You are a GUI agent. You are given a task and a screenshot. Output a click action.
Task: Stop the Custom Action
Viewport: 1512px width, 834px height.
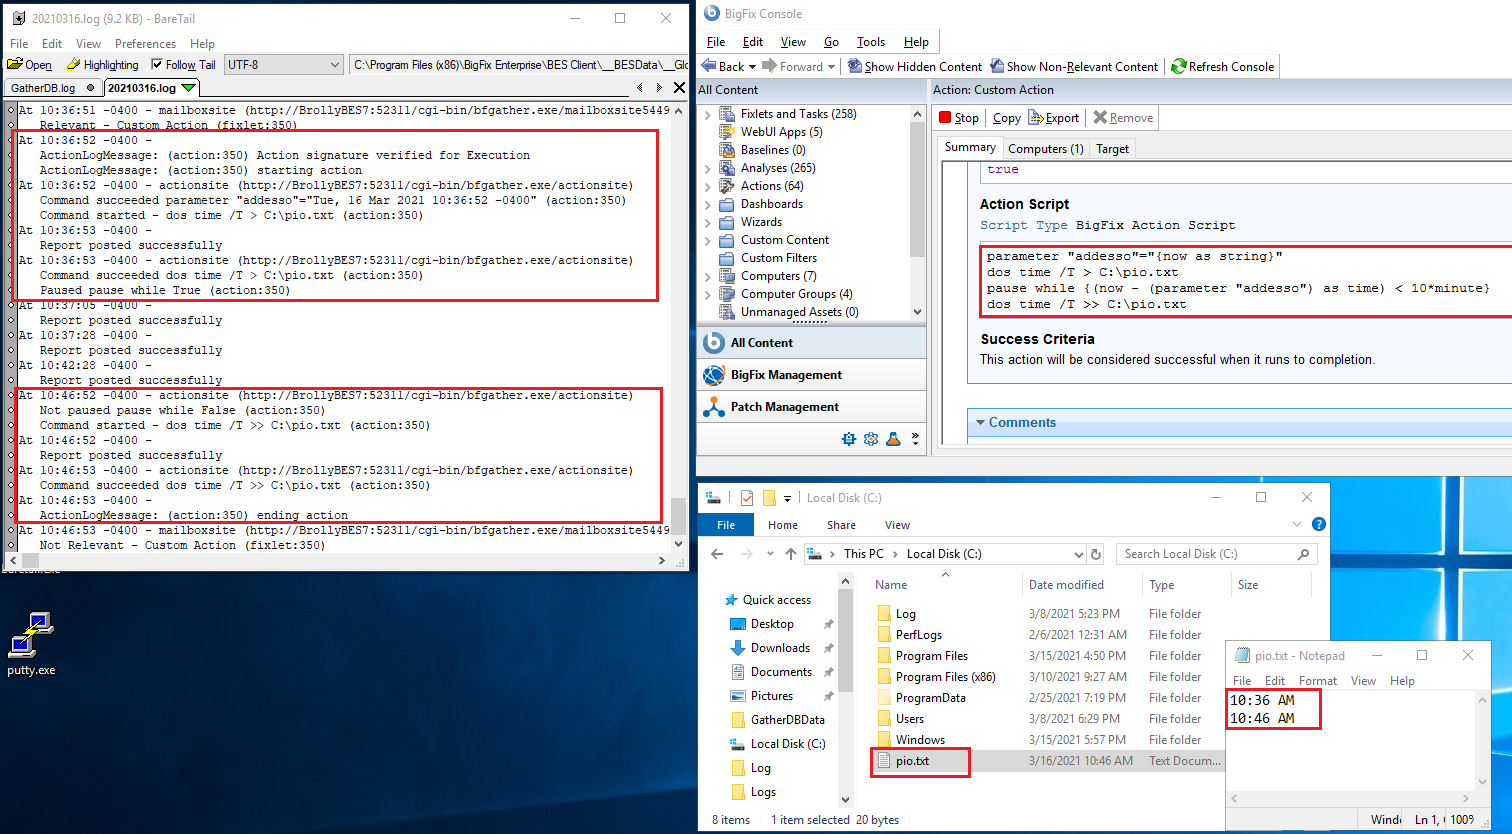tap(959, 118)
